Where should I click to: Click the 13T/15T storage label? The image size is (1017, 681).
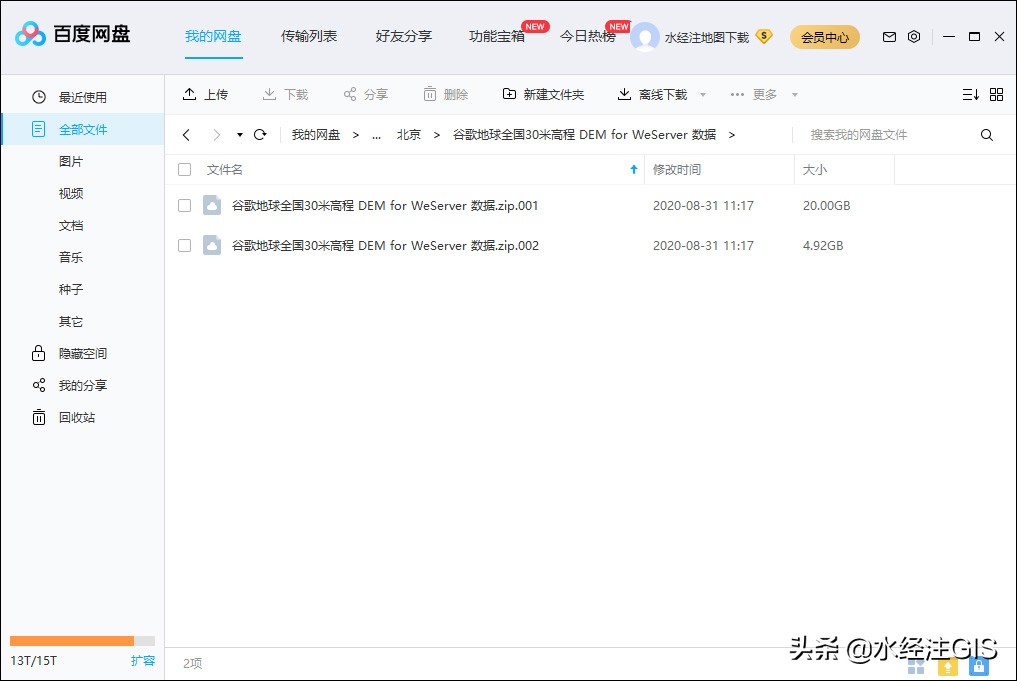coord(34,661)
